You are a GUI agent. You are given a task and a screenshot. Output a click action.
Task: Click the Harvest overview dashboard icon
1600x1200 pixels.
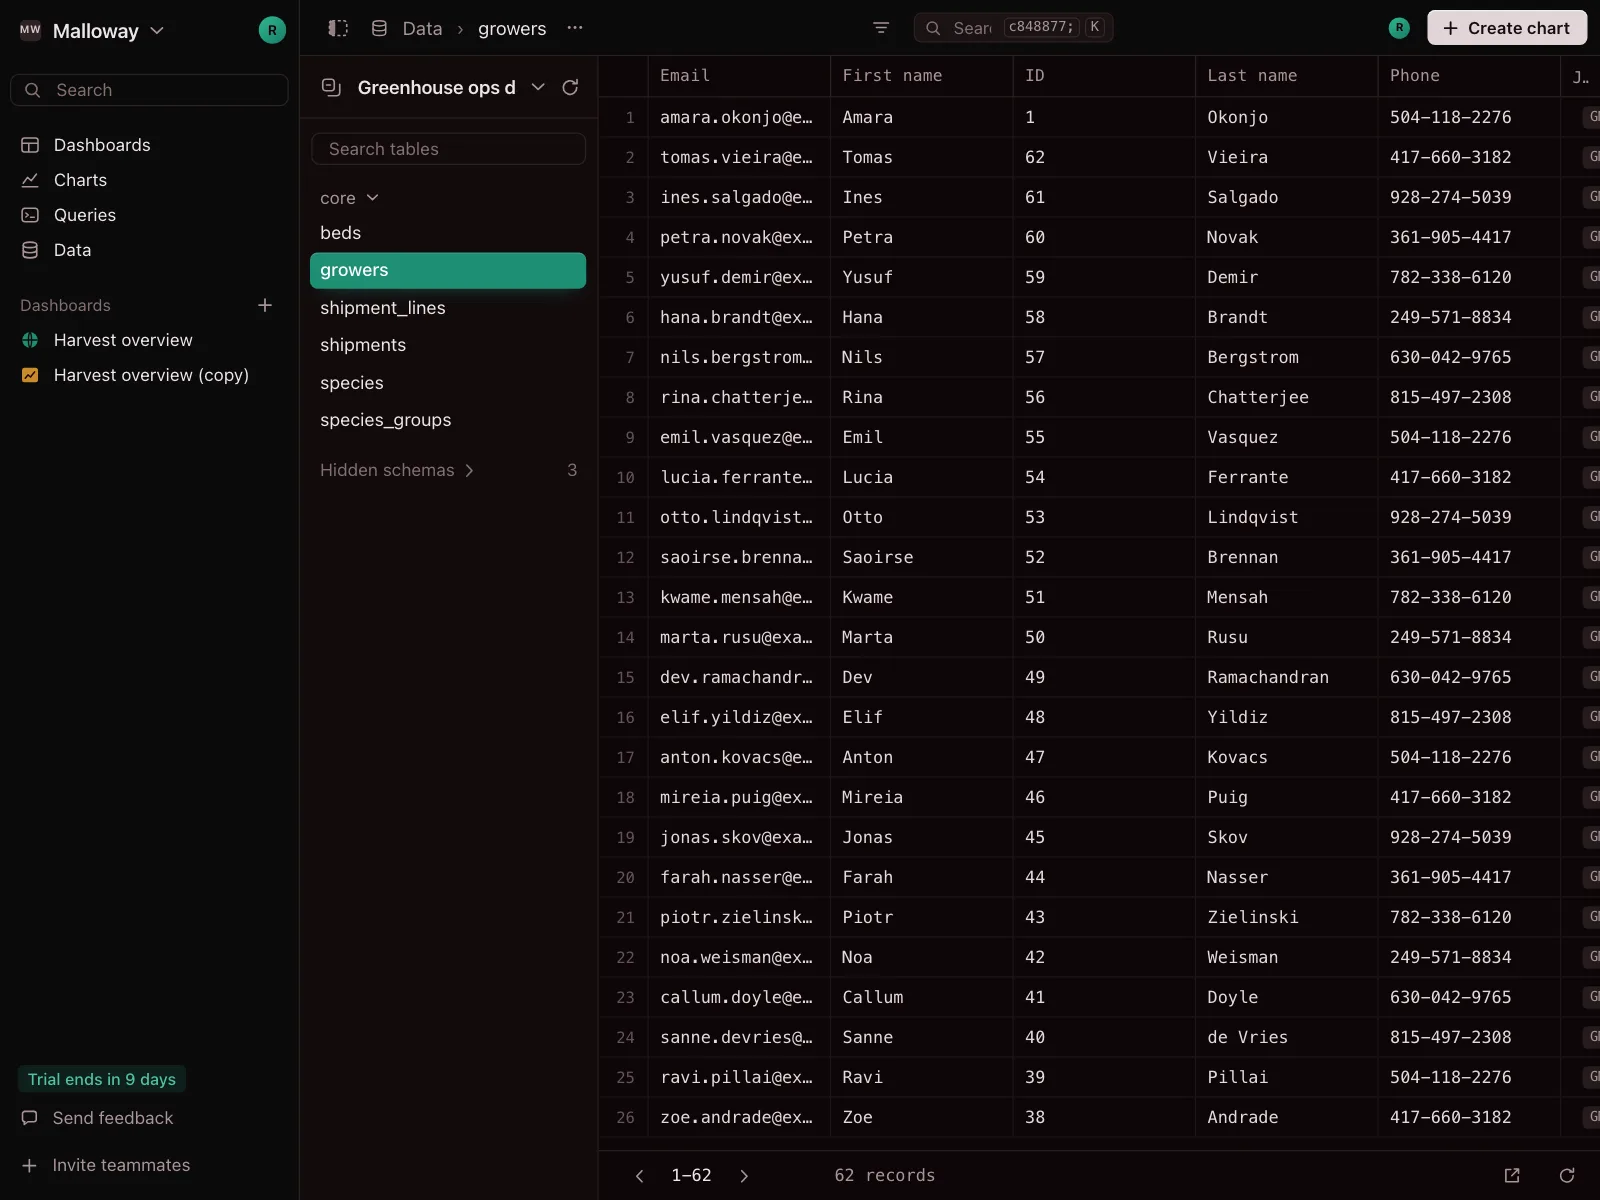click(30, 340)
